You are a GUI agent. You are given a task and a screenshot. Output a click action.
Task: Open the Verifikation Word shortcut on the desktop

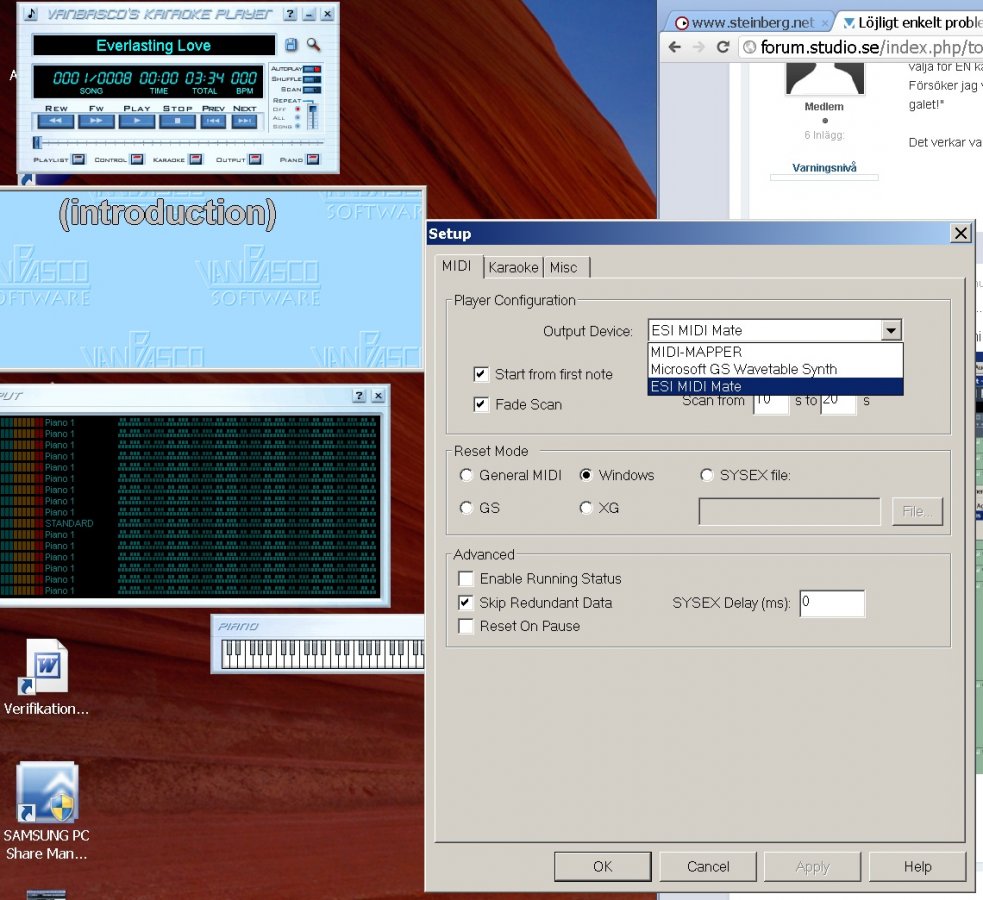coord(46,678)
